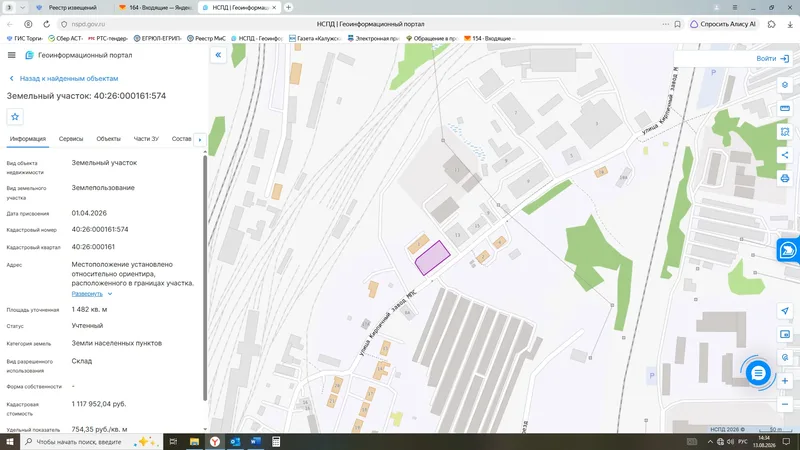This screenshot has height=450, width=800.
Task: Add parcel to favorites with star
Action: click(15, 117)
